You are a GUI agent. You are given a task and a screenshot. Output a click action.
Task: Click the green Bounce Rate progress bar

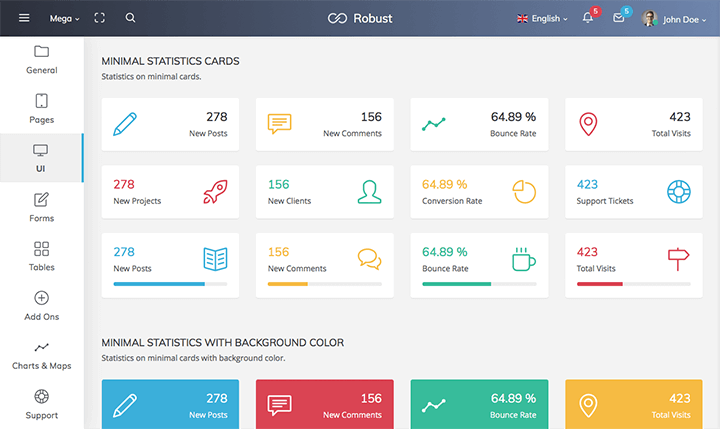coord(479,284)
